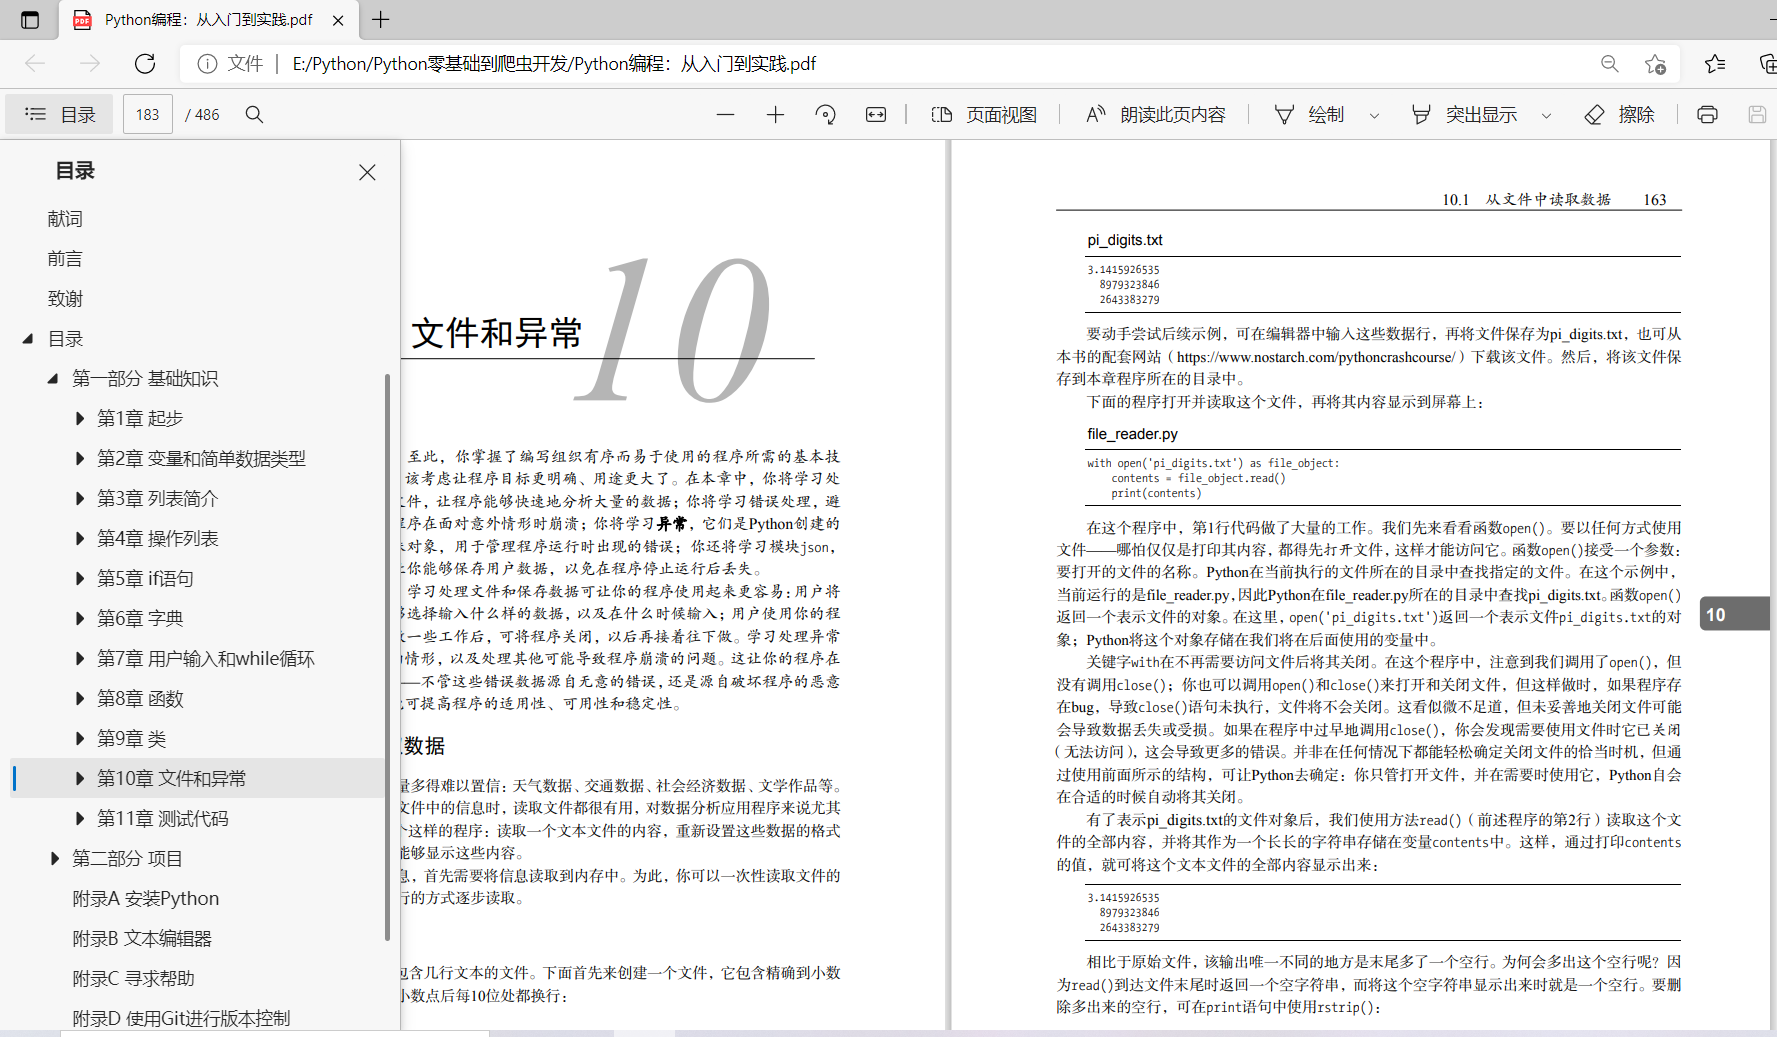Select the 绘制 draw tool
Viewport: 1777px width, 1037px height.
pyautogui.click(x=1309, y=115)
